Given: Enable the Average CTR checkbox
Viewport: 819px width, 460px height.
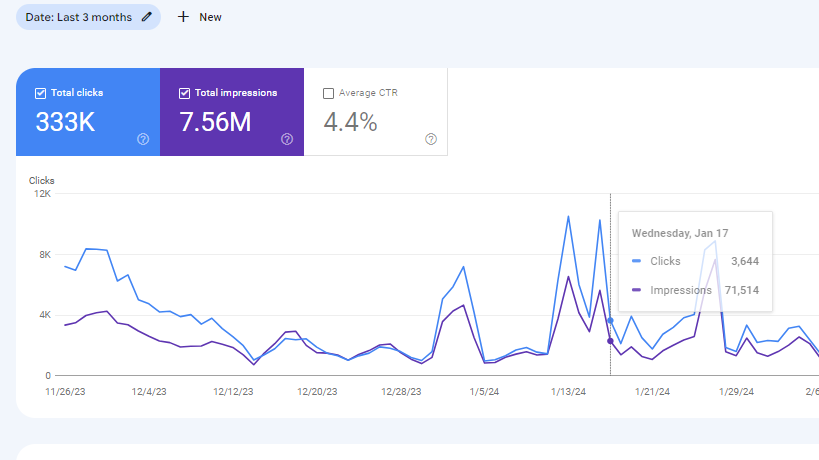Looking at the screenshot, I should click(x=329, y=93).
